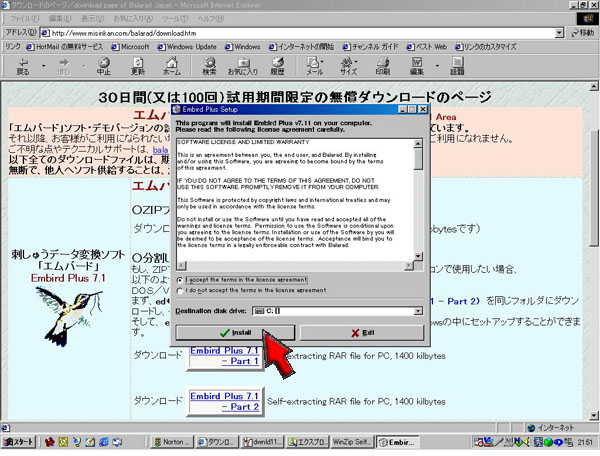
Task: Click the 'bala' email link on page
Action: point(160,150)
